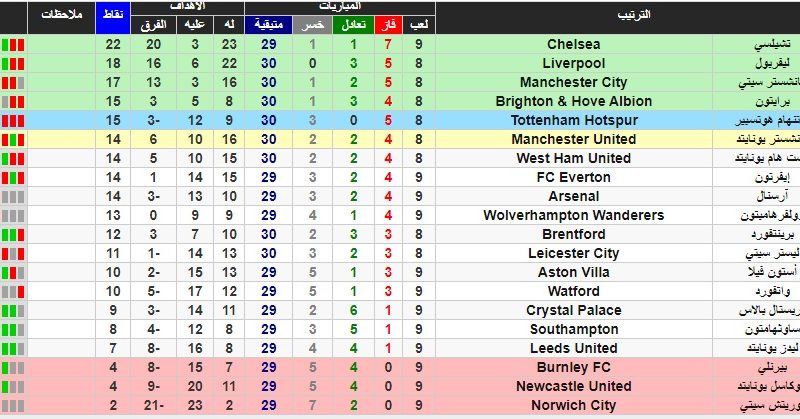Viewport: 800px width, 419px height.
Task: Click Watford's form indicator bars
Action: tap(13, 292)
